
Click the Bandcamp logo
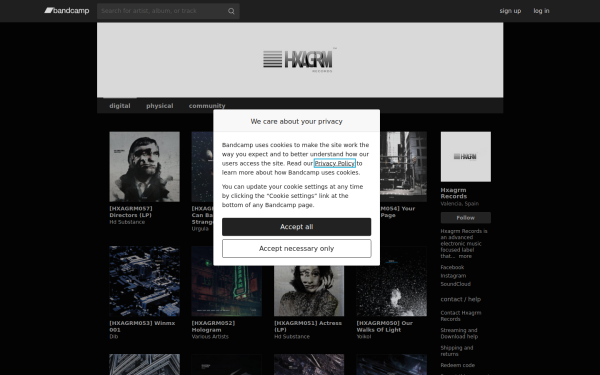tap(67, 11)
